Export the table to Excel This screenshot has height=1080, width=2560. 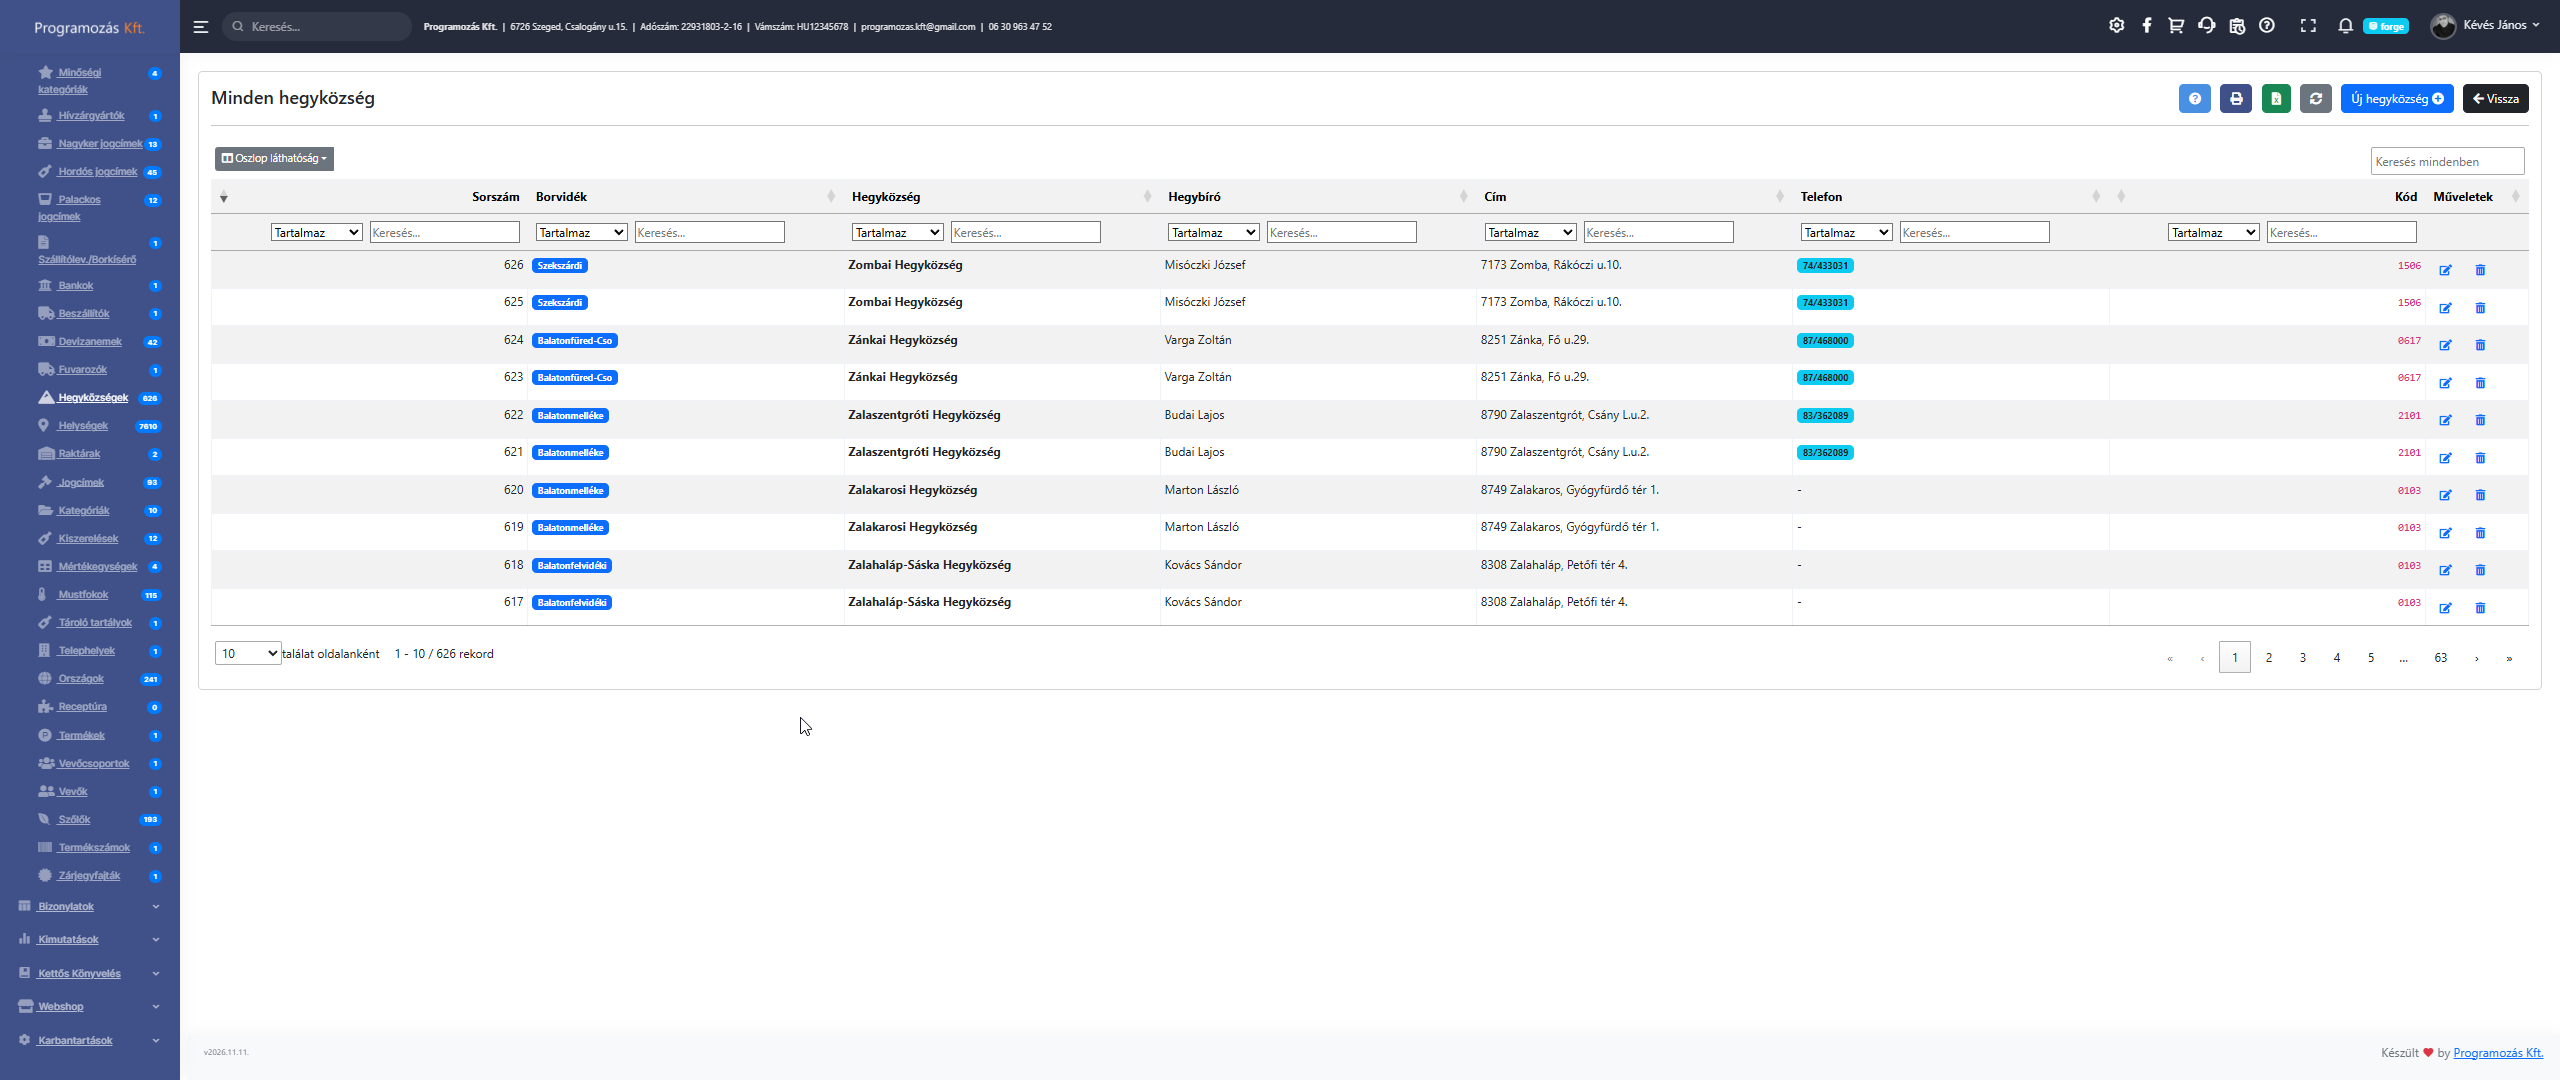click(2276, 99)
